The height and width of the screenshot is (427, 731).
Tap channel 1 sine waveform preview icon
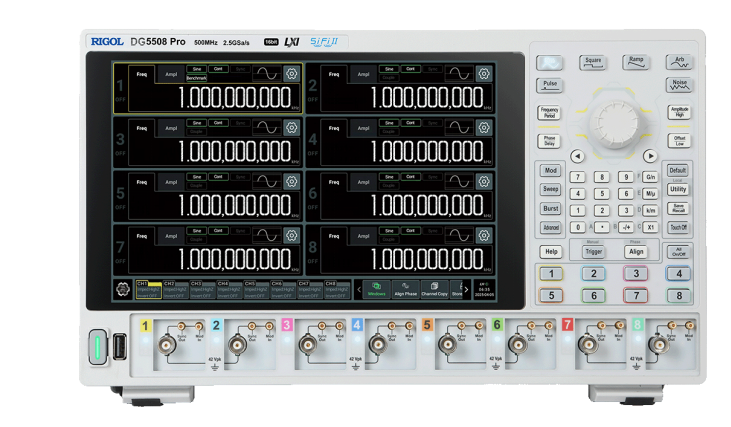pos(267,74)
